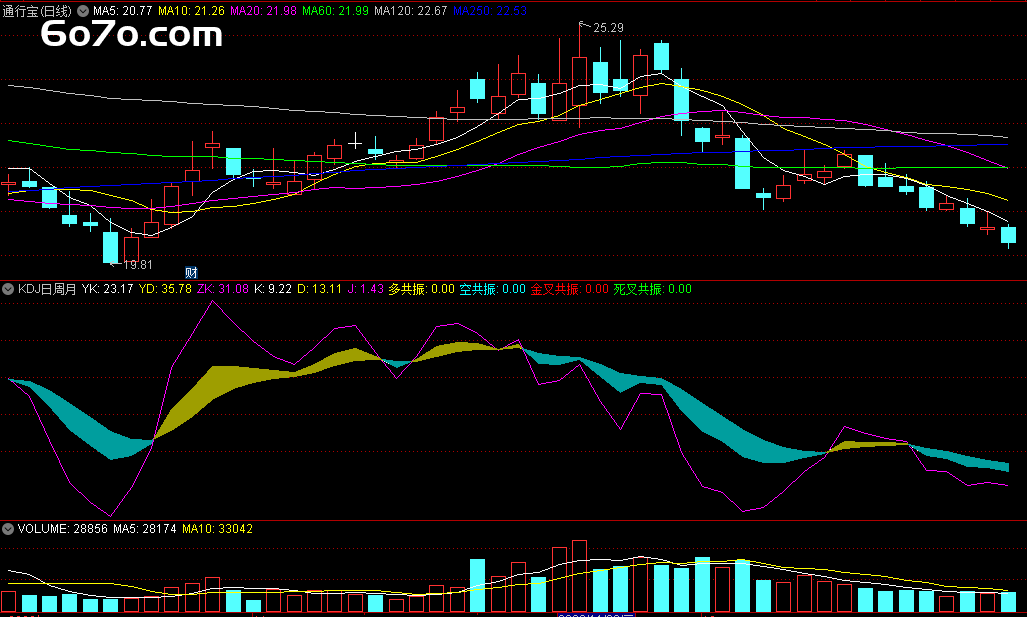1027x617 pixels.
Task: Click the MA10: 21.26 label
Action: 191,11
